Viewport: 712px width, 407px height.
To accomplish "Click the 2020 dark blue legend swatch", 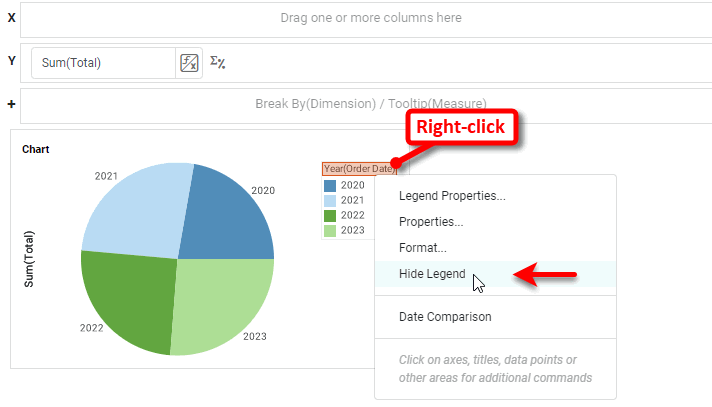I will [x=330, y=185].
